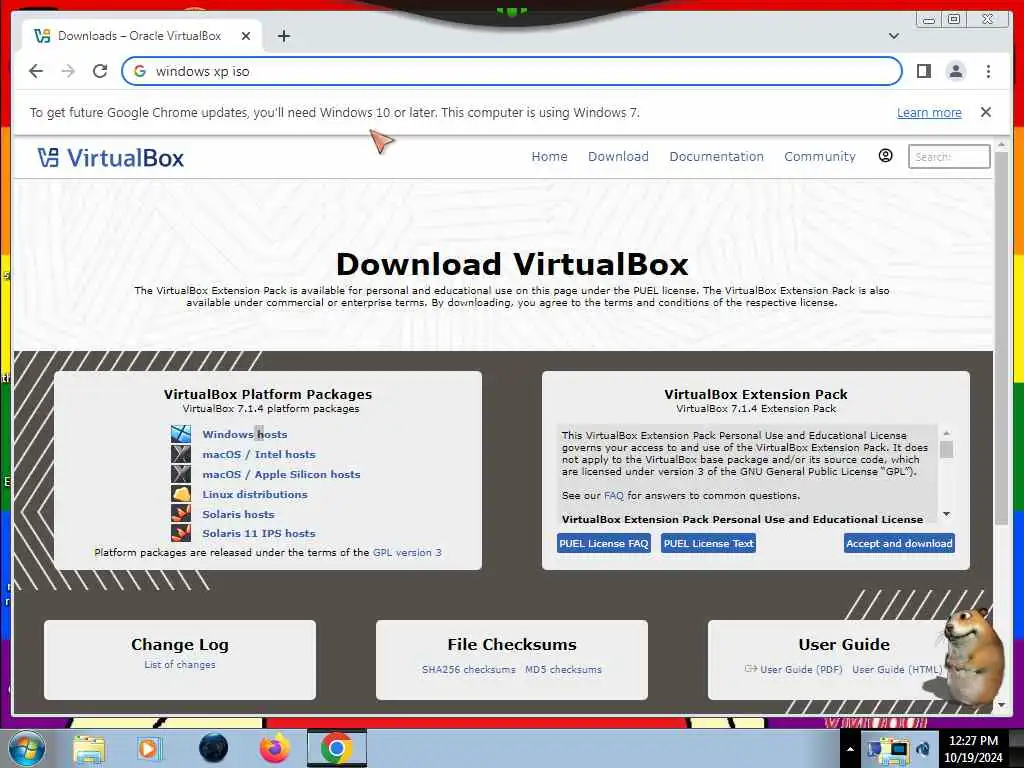
Task: Click the VirtualBox logo in the header
Action: pos(111,157)
